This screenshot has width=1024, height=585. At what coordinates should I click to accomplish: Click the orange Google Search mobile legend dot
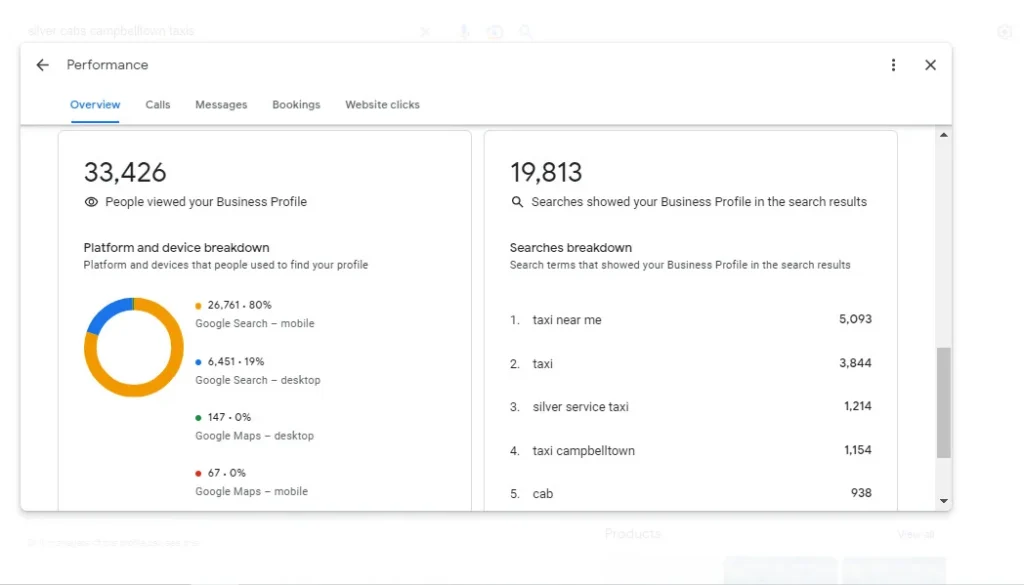pos(198,306)
